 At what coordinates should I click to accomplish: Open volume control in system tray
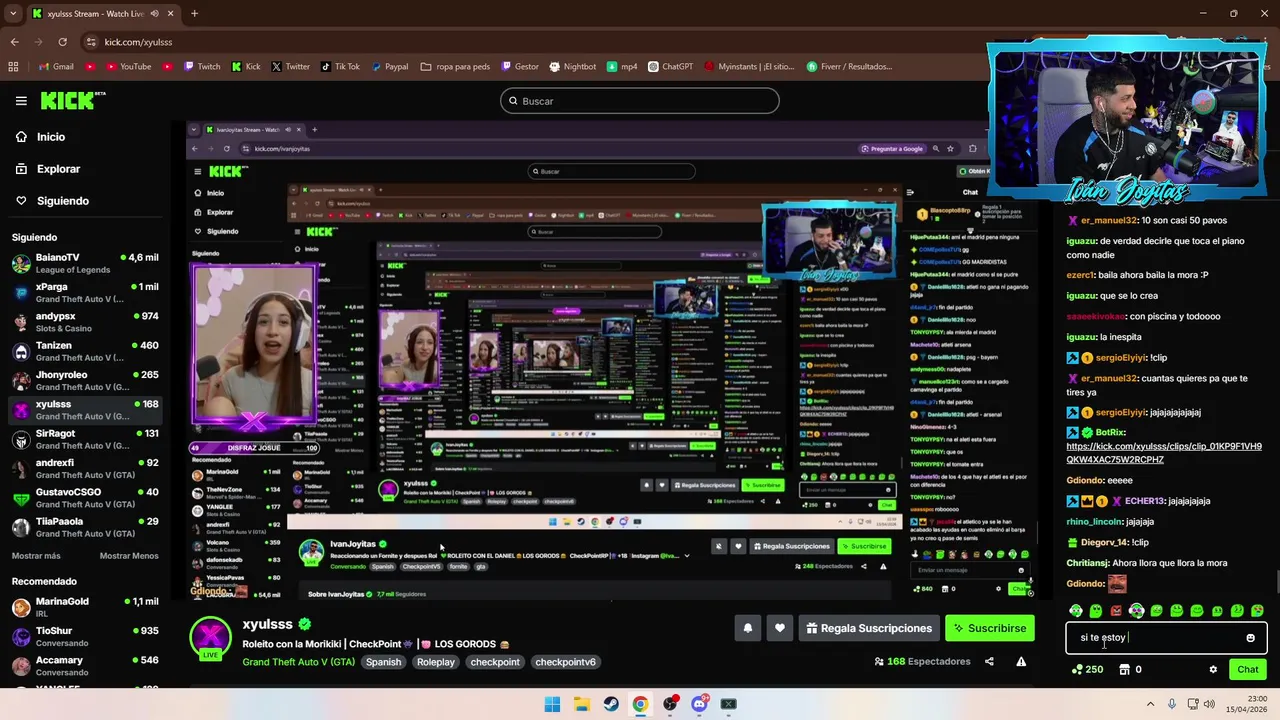coord(1210,704)
